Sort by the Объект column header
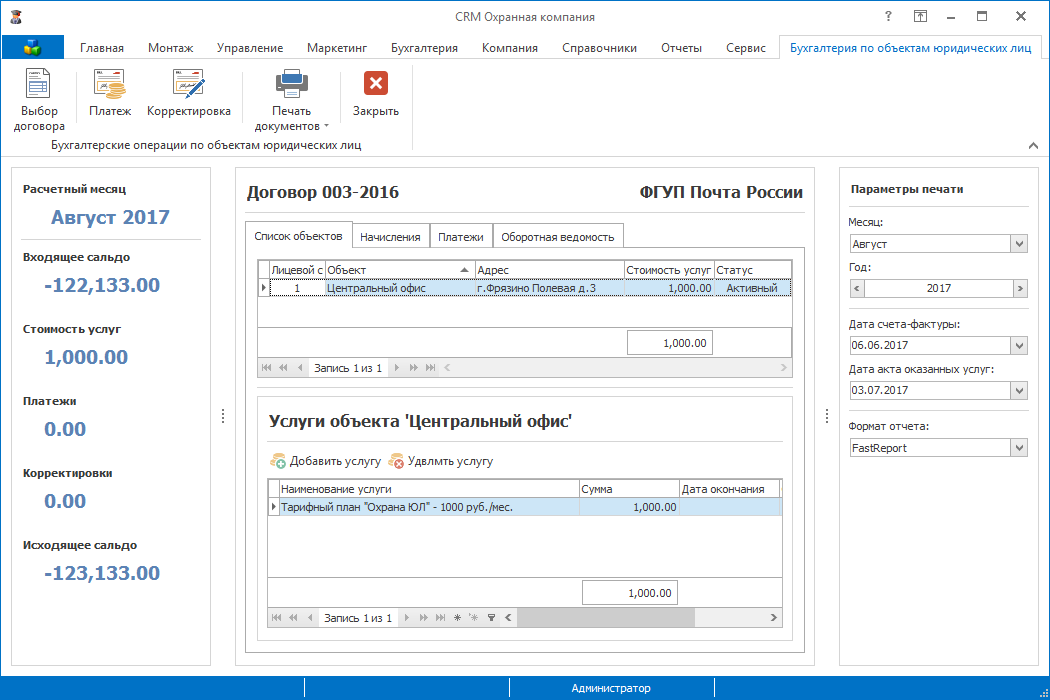 400,270
